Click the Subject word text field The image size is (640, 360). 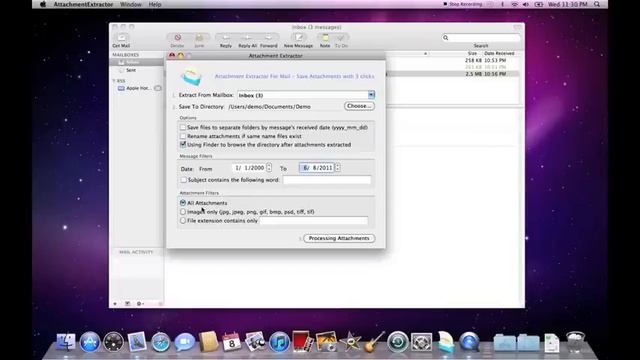click(327, 180)
